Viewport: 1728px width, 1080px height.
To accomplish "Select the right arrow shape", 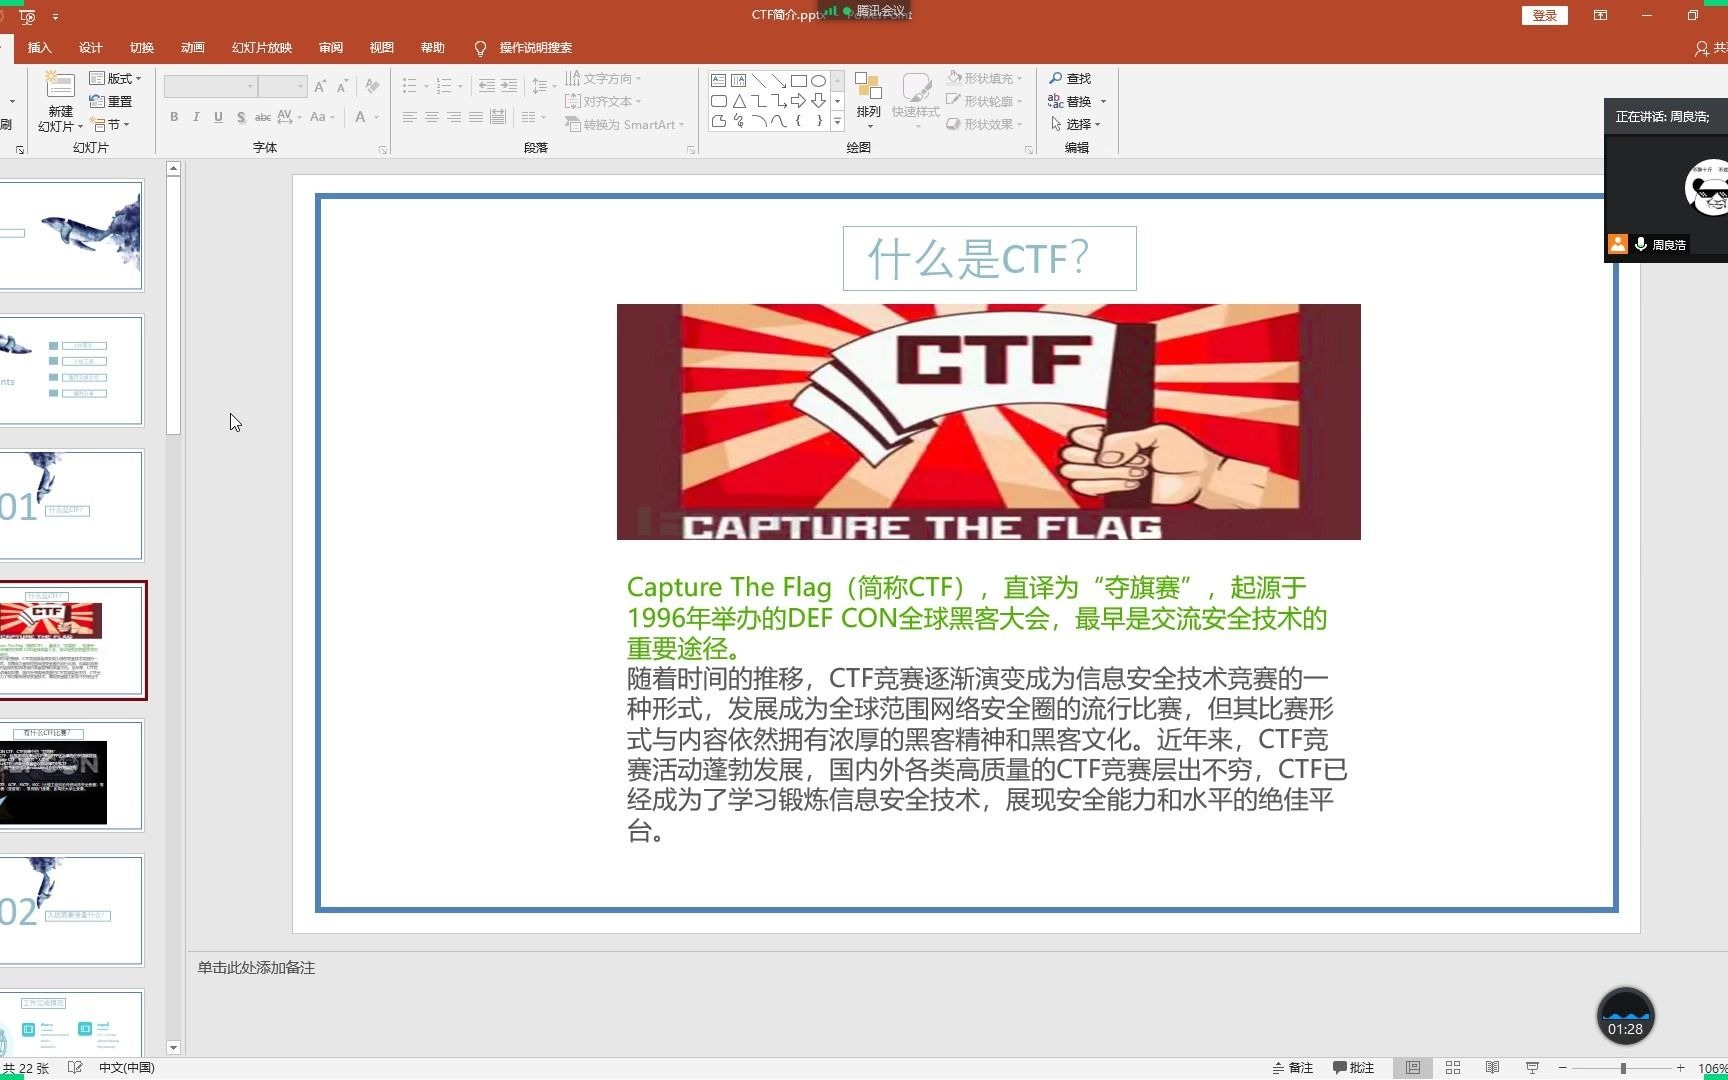I will pos(798,101).
